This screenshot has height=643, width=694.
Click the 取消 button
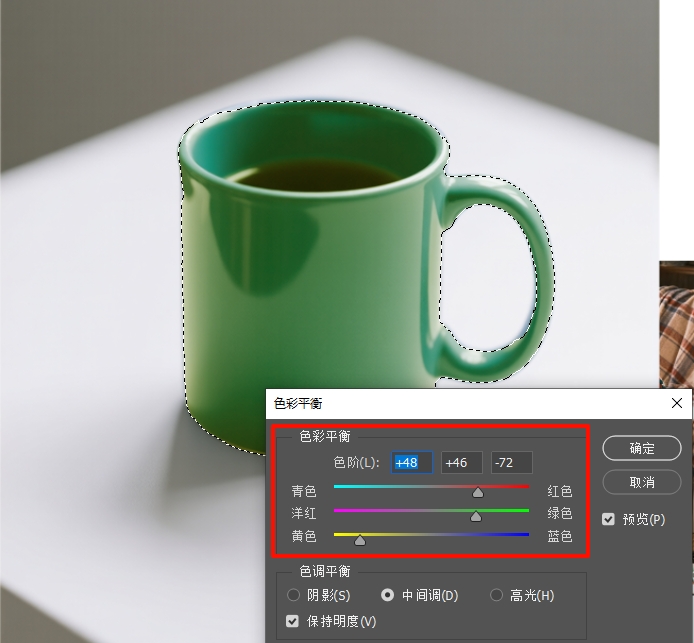tap(641, 482)
